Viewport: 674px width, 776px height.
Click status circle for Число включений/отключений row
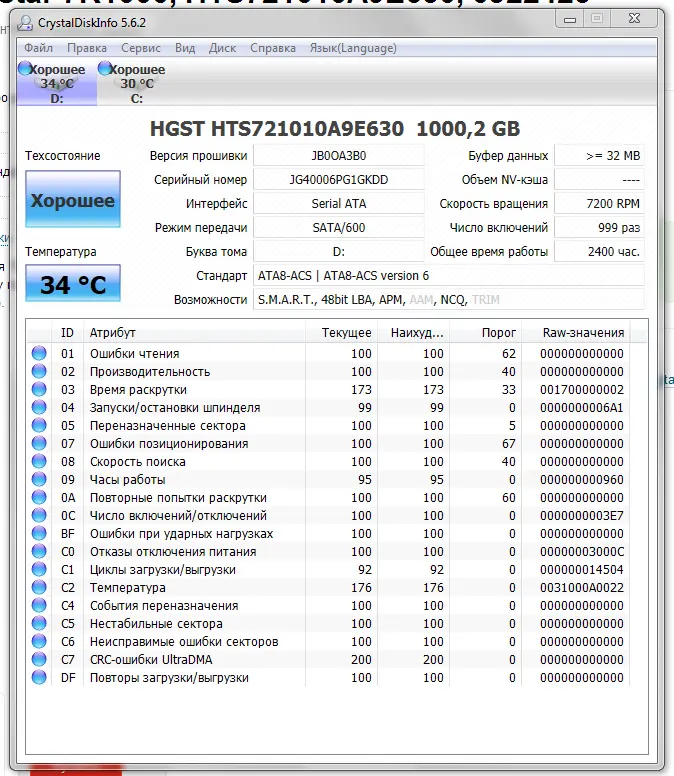(39, 515)
